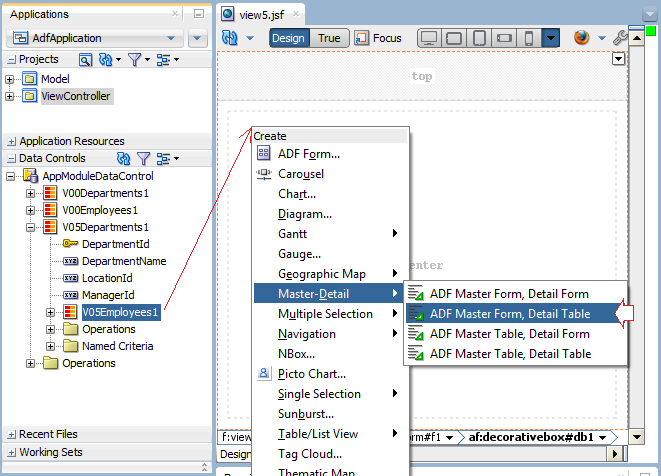Toggle the True button in toolbar
The image size is (661, 476).
click(x=329, y=38)
